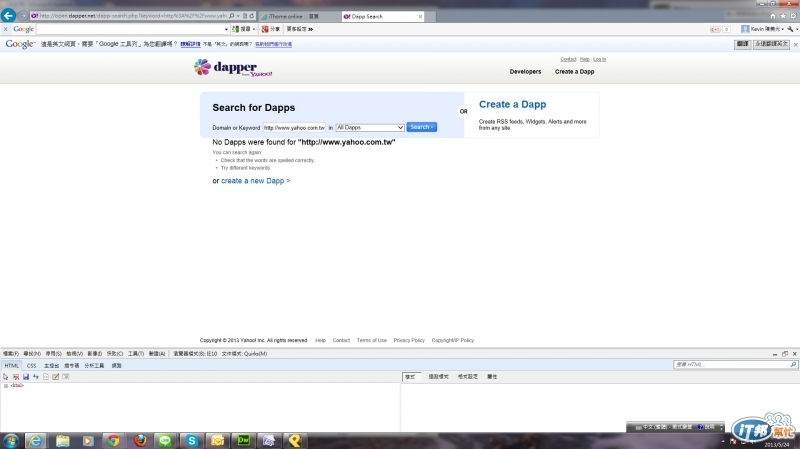
Task: Click the Domain or Keyword input field
Action: [294, 128]
